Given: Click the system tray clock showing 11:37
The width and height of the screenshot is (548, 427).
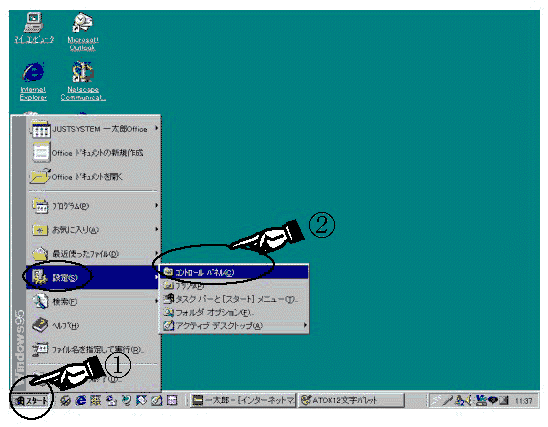Looking at the screenshot, I should point(523,401).
